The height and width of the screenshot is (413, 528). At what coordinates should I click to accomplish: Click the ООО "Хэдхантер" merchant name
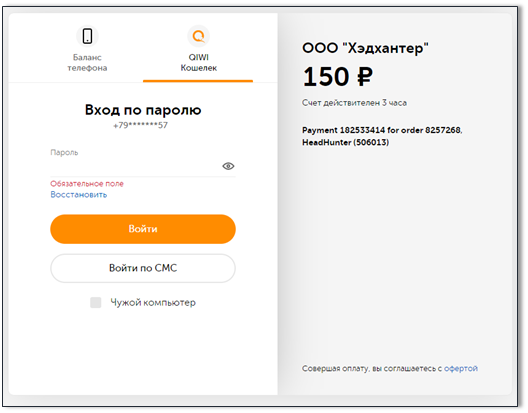[365, 48]
